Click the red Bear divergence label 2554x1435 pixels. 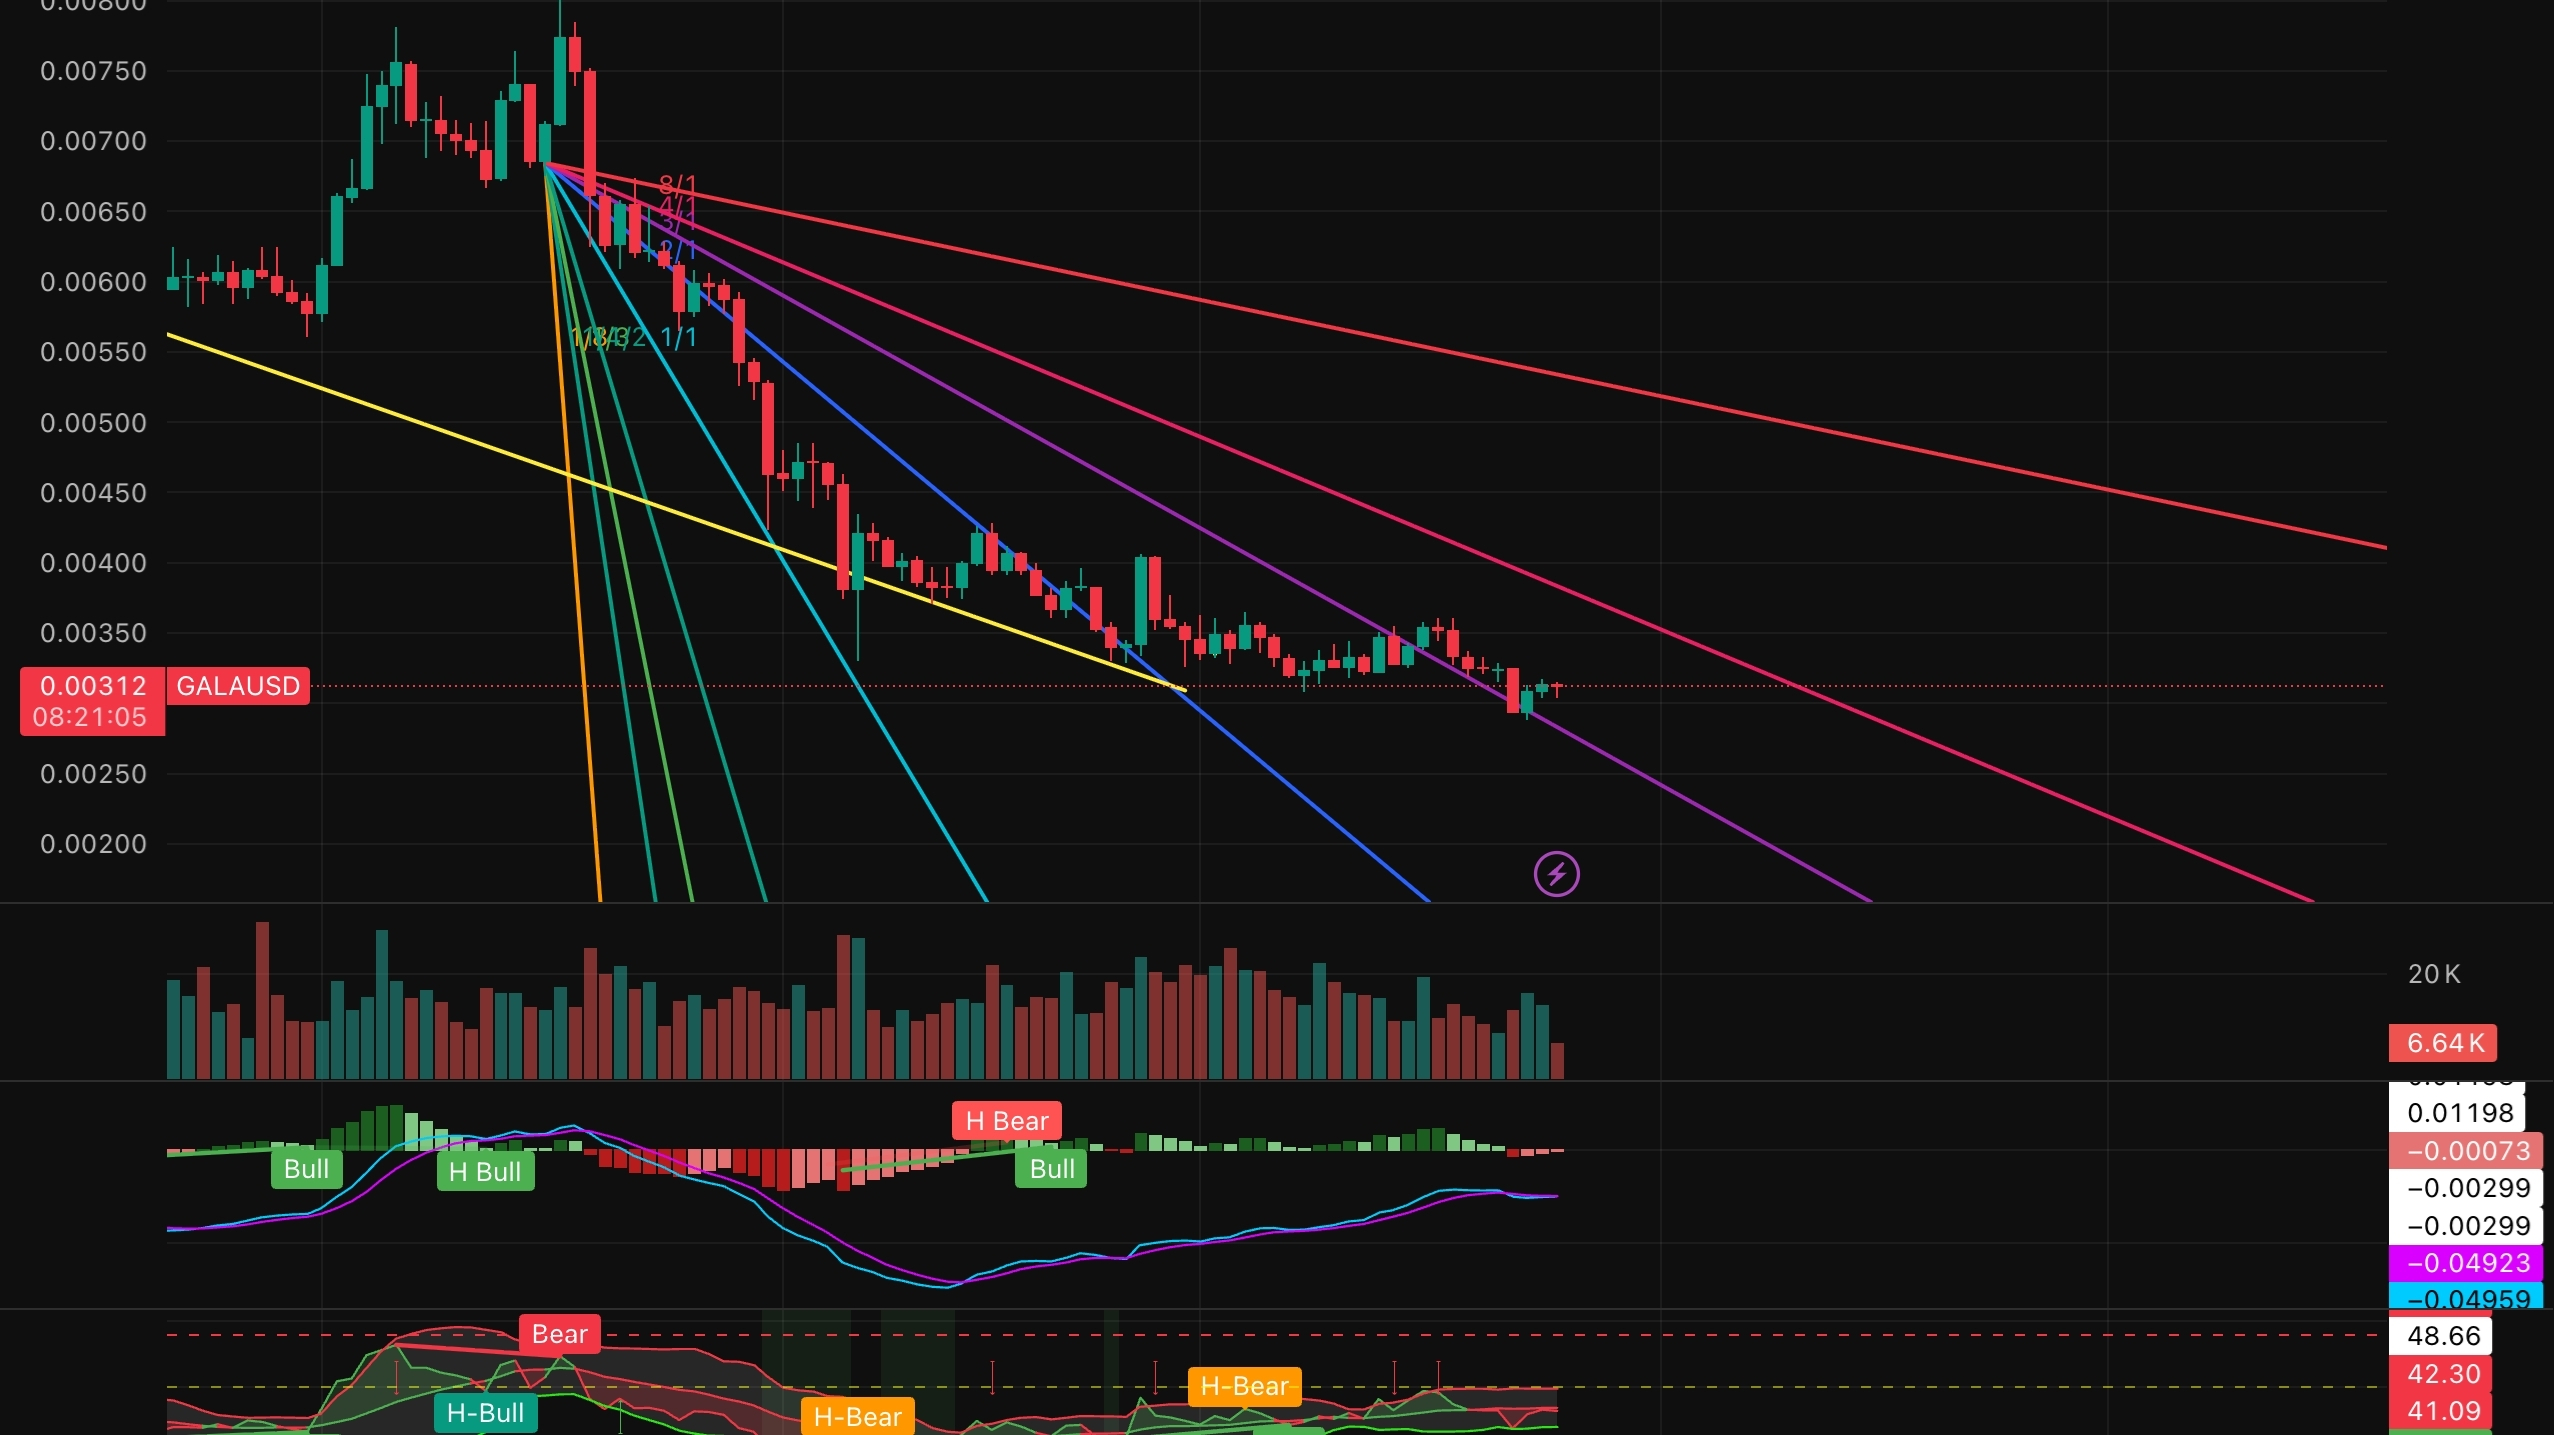[559, 1334]
